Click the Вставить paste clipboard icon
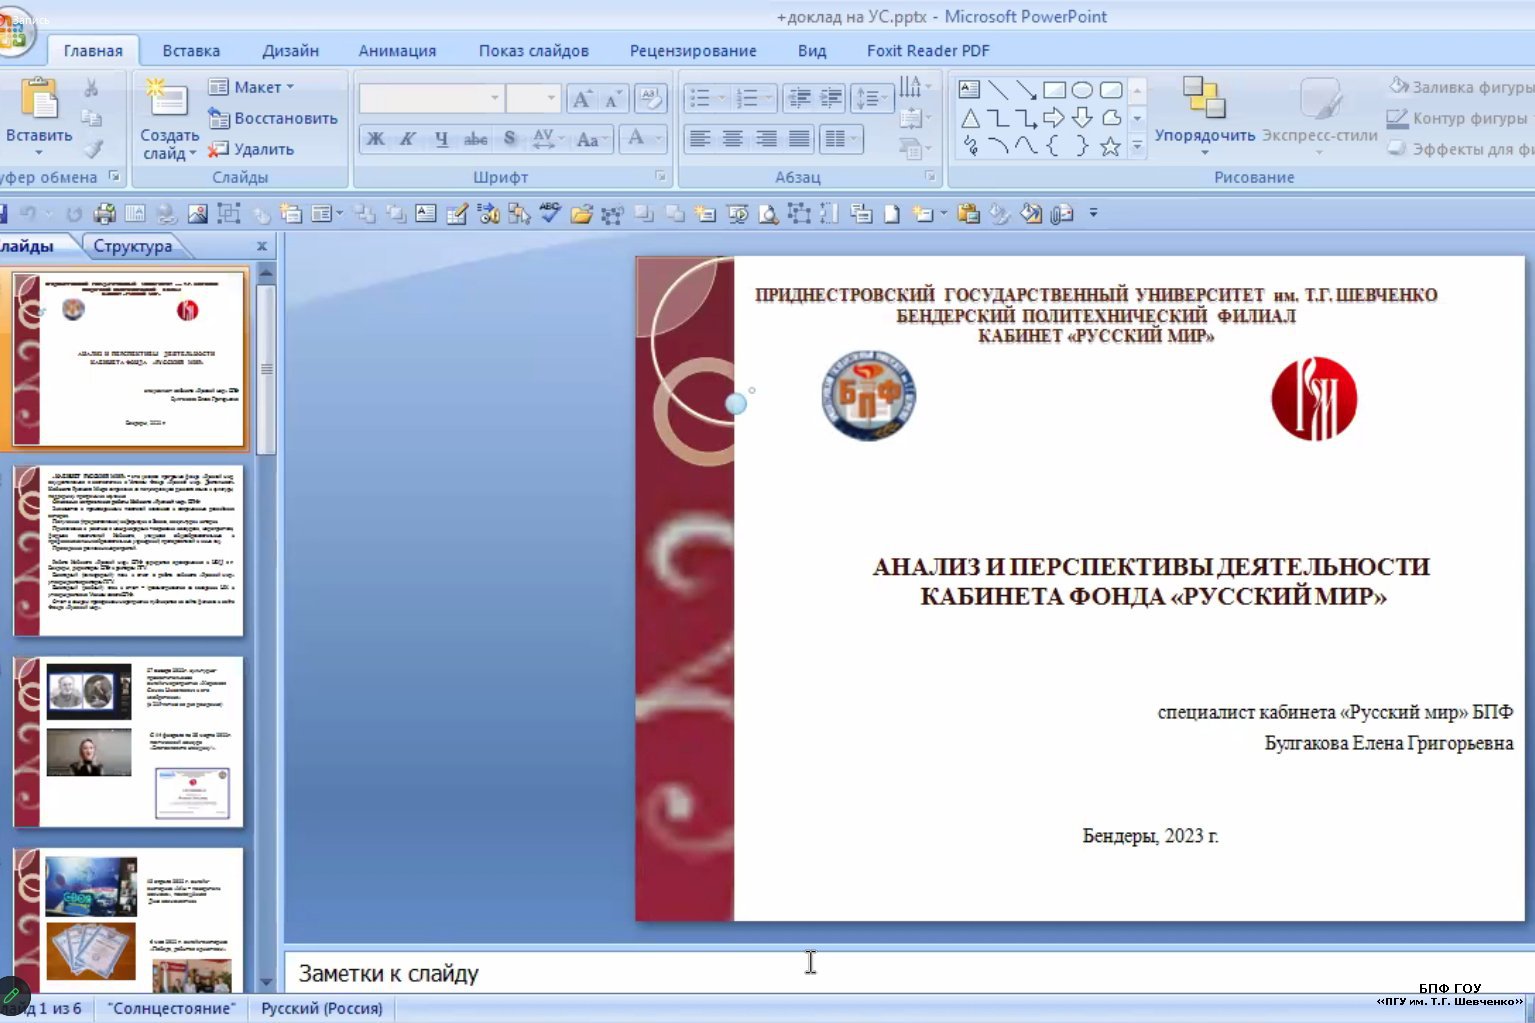 [39, 100]
